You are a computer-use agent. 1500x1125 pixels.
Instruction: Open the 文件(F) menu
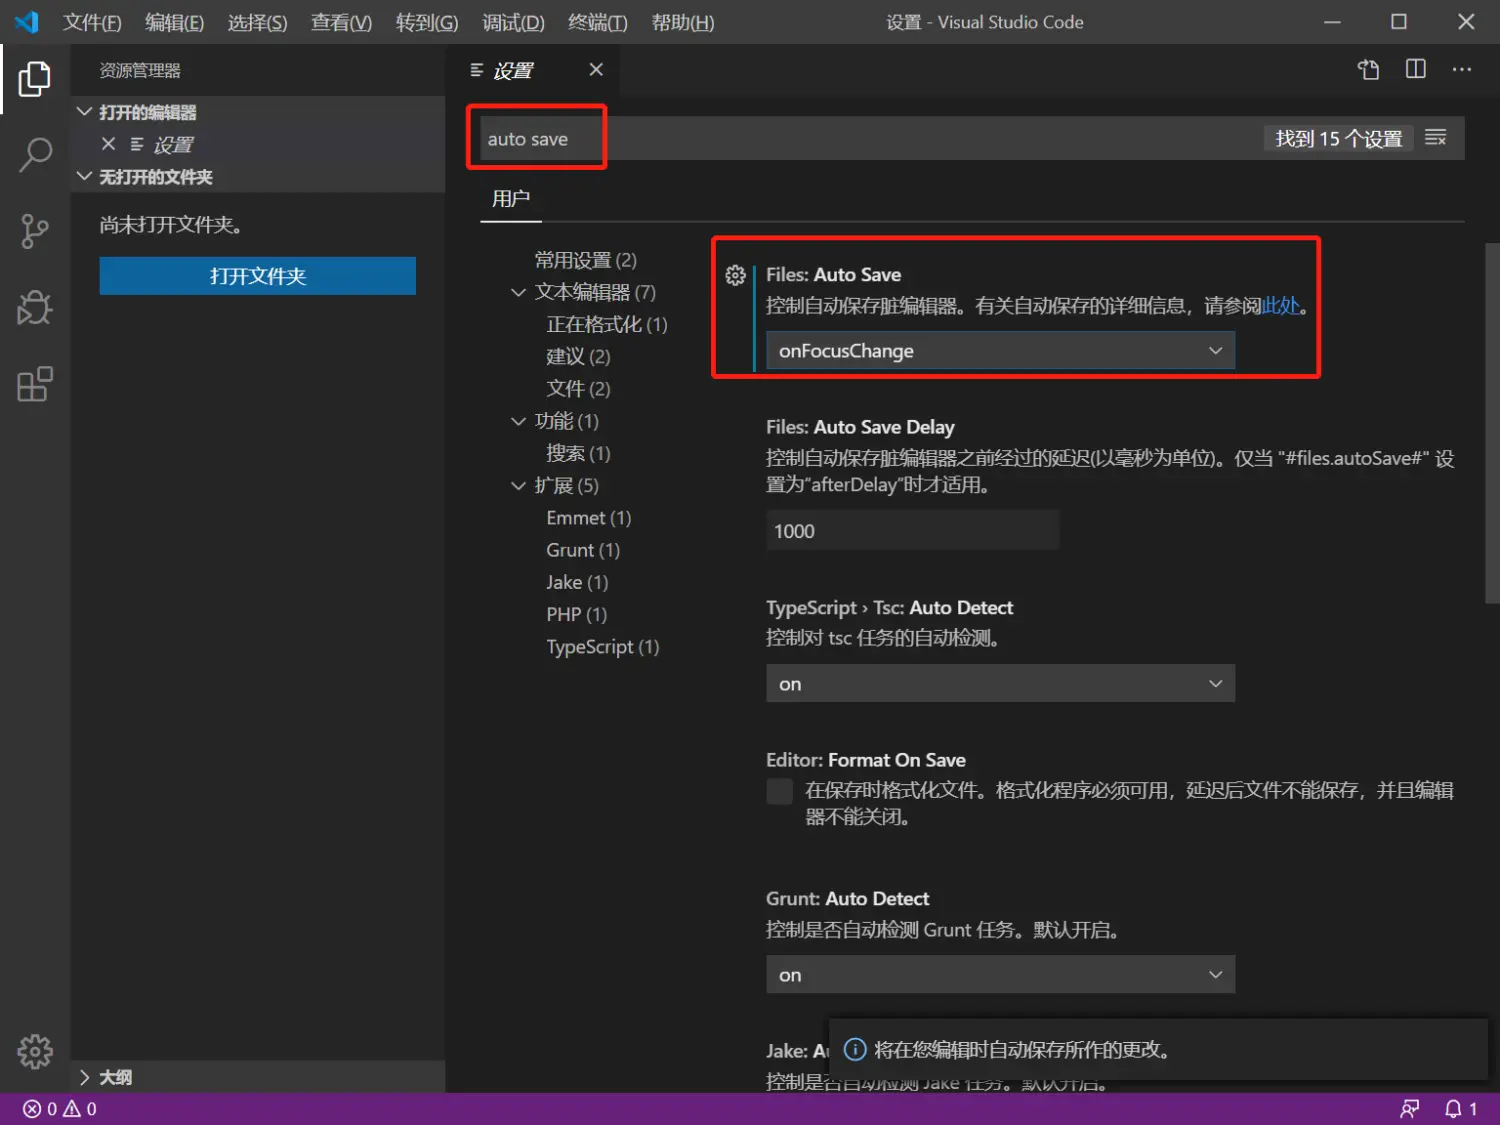point(92,22)
